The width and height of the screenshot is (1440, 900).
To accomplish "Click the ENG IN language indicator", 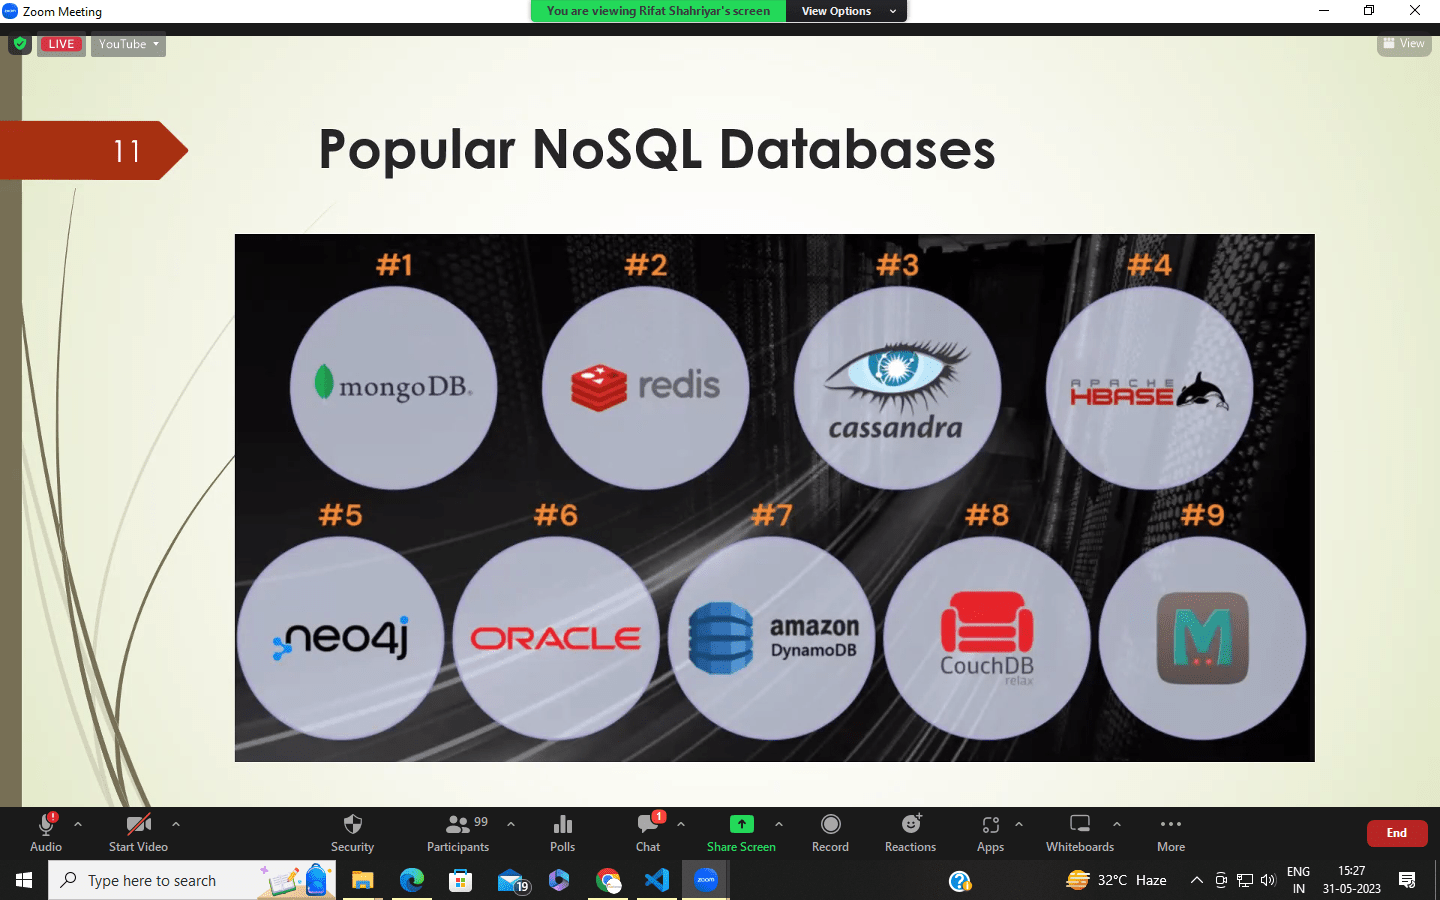I will pos(1298,880).
